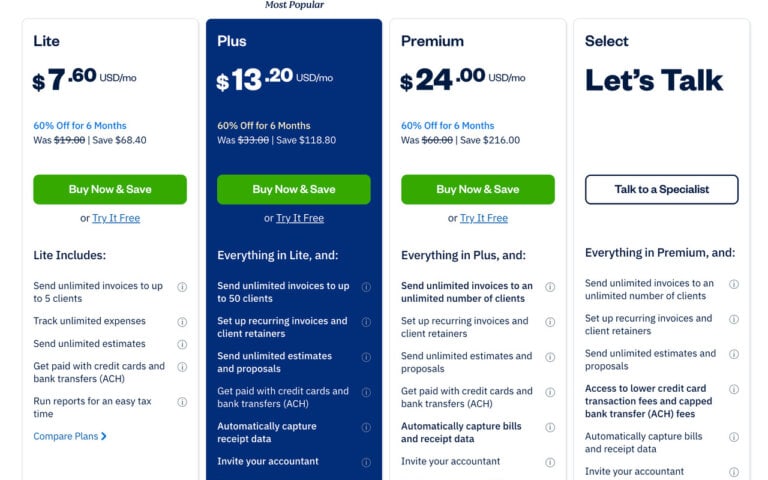
Task: Click info icon for Premium Invite your accountant
Action: pyautogui.click(x=550, y=462)
